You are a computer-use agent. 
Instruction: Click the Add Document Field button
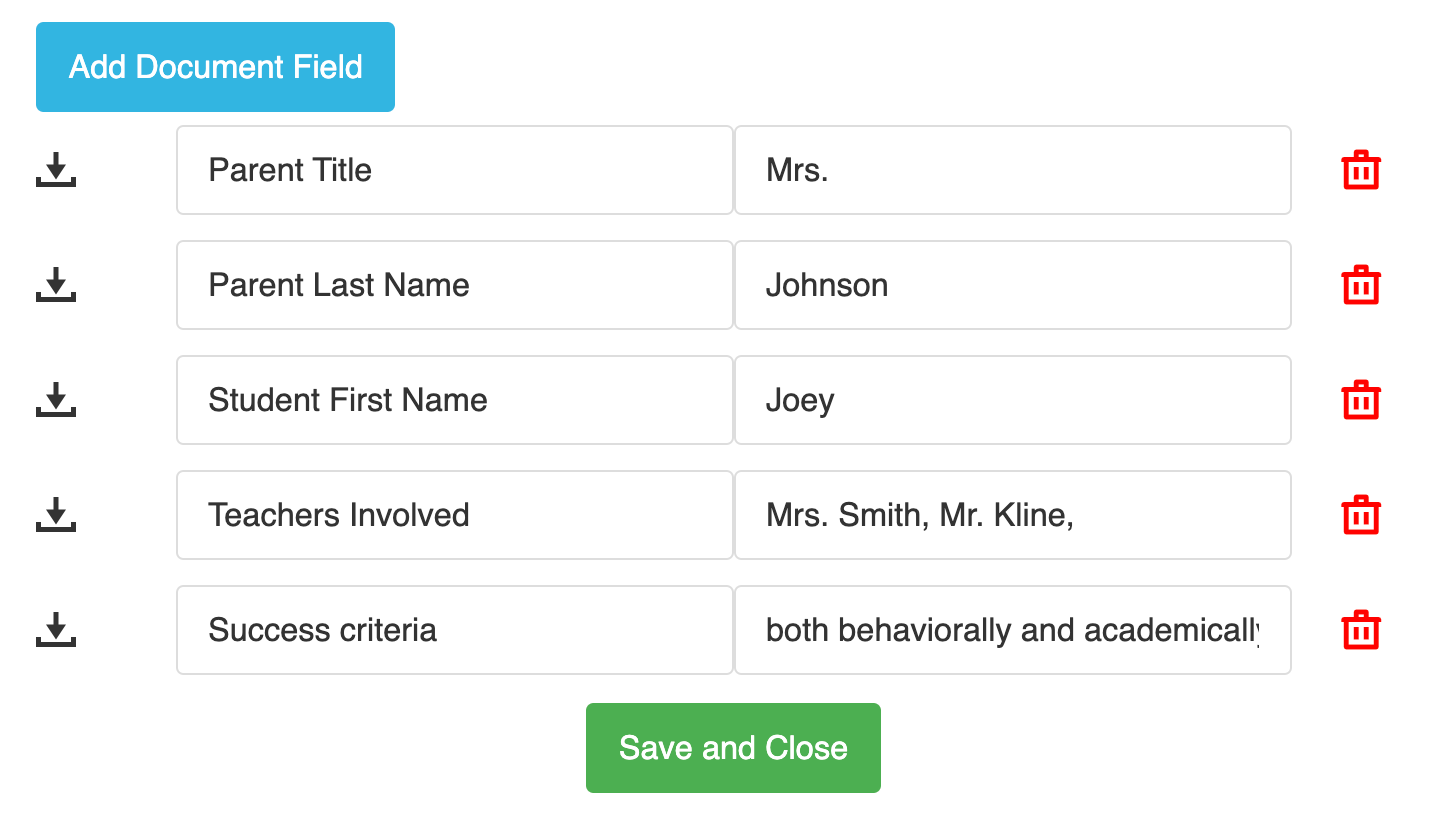(215, 67)
